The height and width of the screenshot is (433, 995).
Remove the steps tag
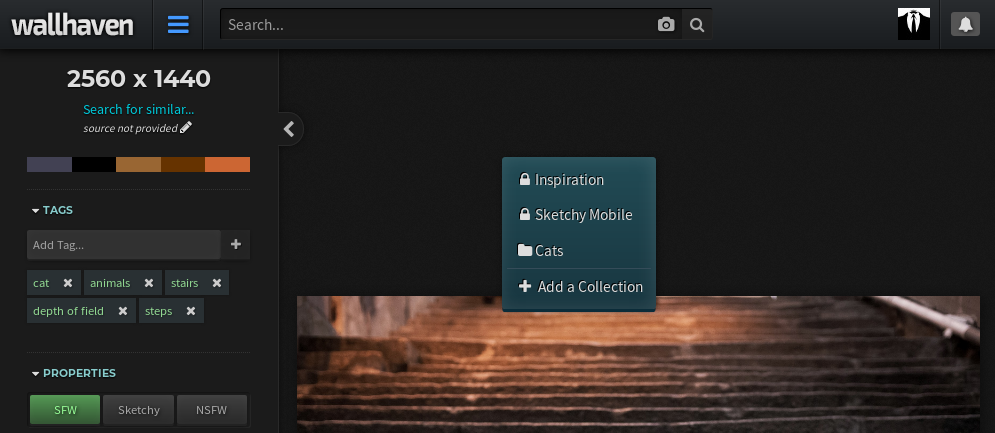[190, 311]
